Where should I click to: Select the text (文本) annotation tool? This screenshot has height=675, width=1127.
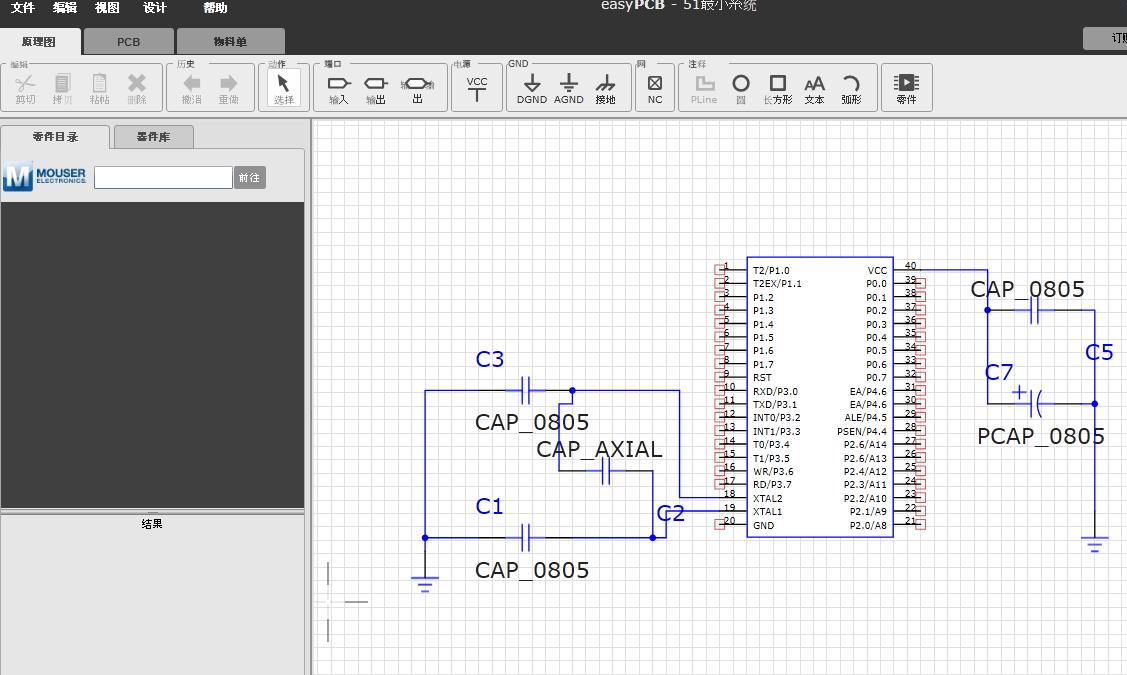(814, 88)
